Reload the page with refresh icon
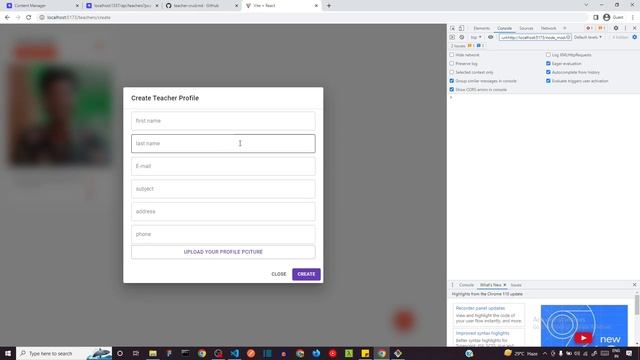Image resolution: width=640 pixels, height=360 pixels. (29, 18)
